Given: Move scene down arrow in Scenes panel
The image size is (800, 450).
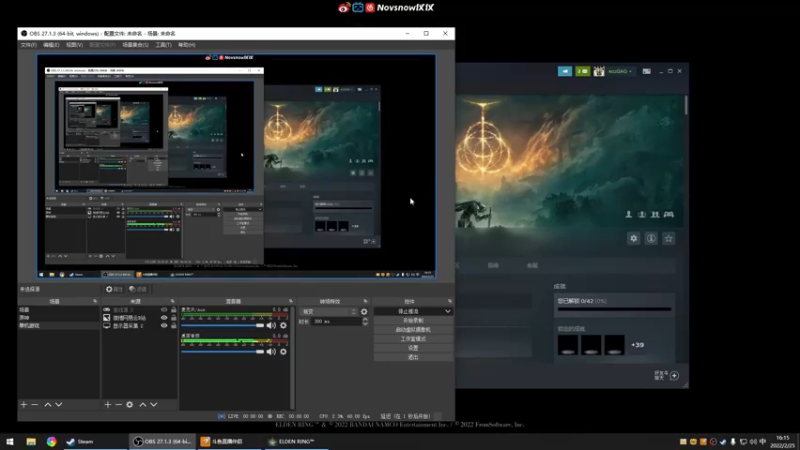Looking at the screenshot, I should click(x=59, y=405).
